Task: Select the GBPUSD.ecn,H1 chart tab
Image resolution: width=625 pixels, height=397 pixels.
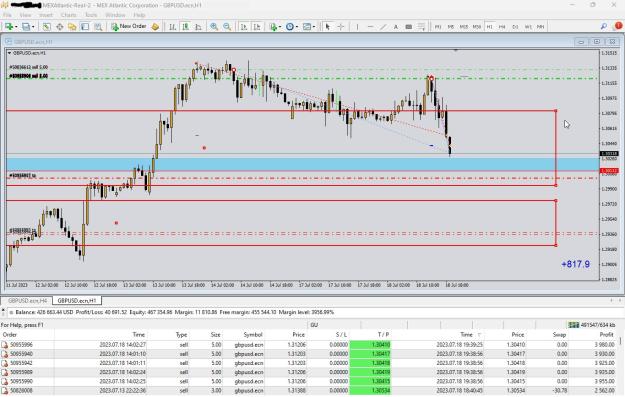Action: (77, 301)
